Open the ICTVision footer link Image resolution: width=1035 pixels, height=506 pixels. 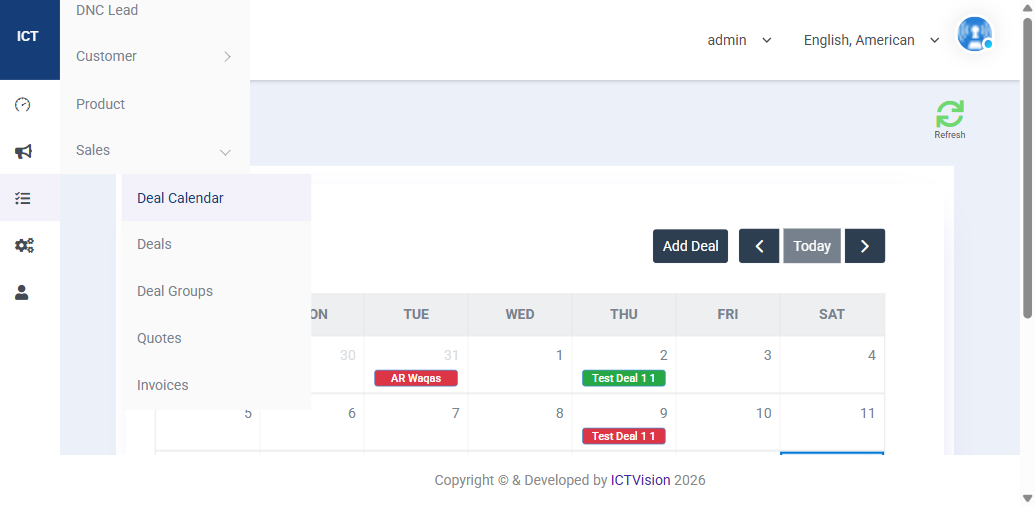(640, 480)
